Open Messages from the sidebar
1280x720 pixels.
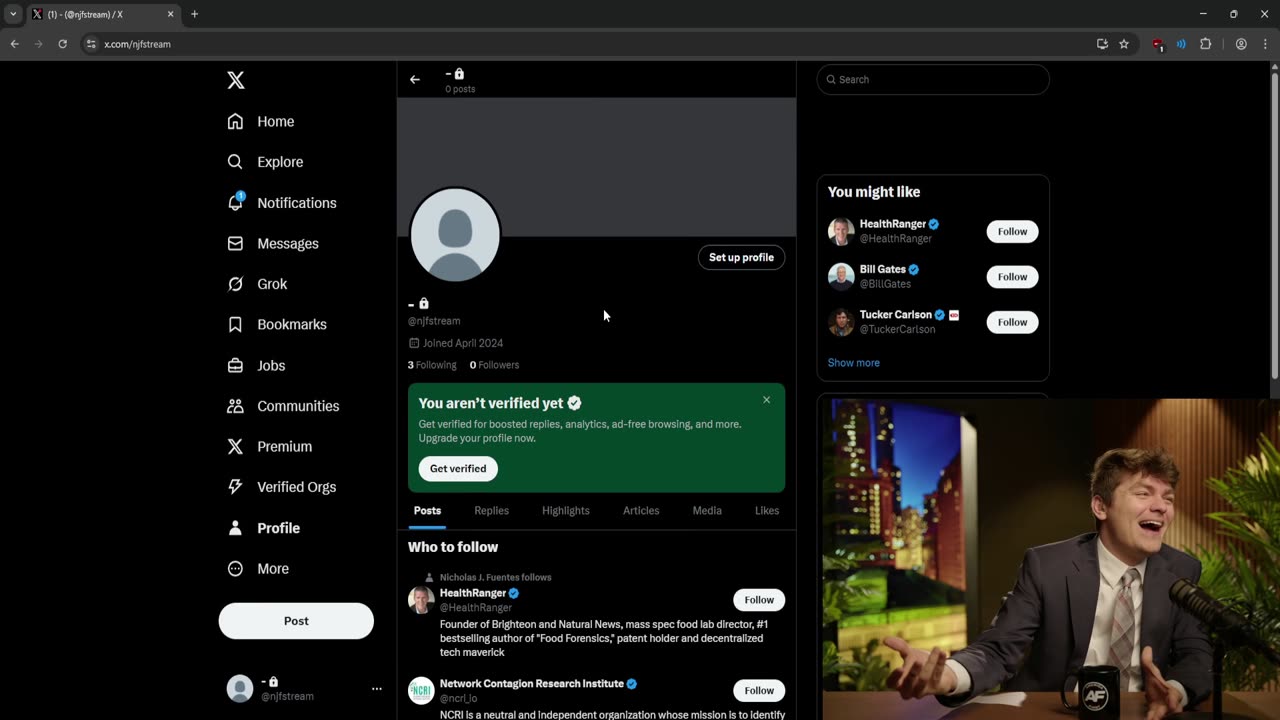[273, 244]
